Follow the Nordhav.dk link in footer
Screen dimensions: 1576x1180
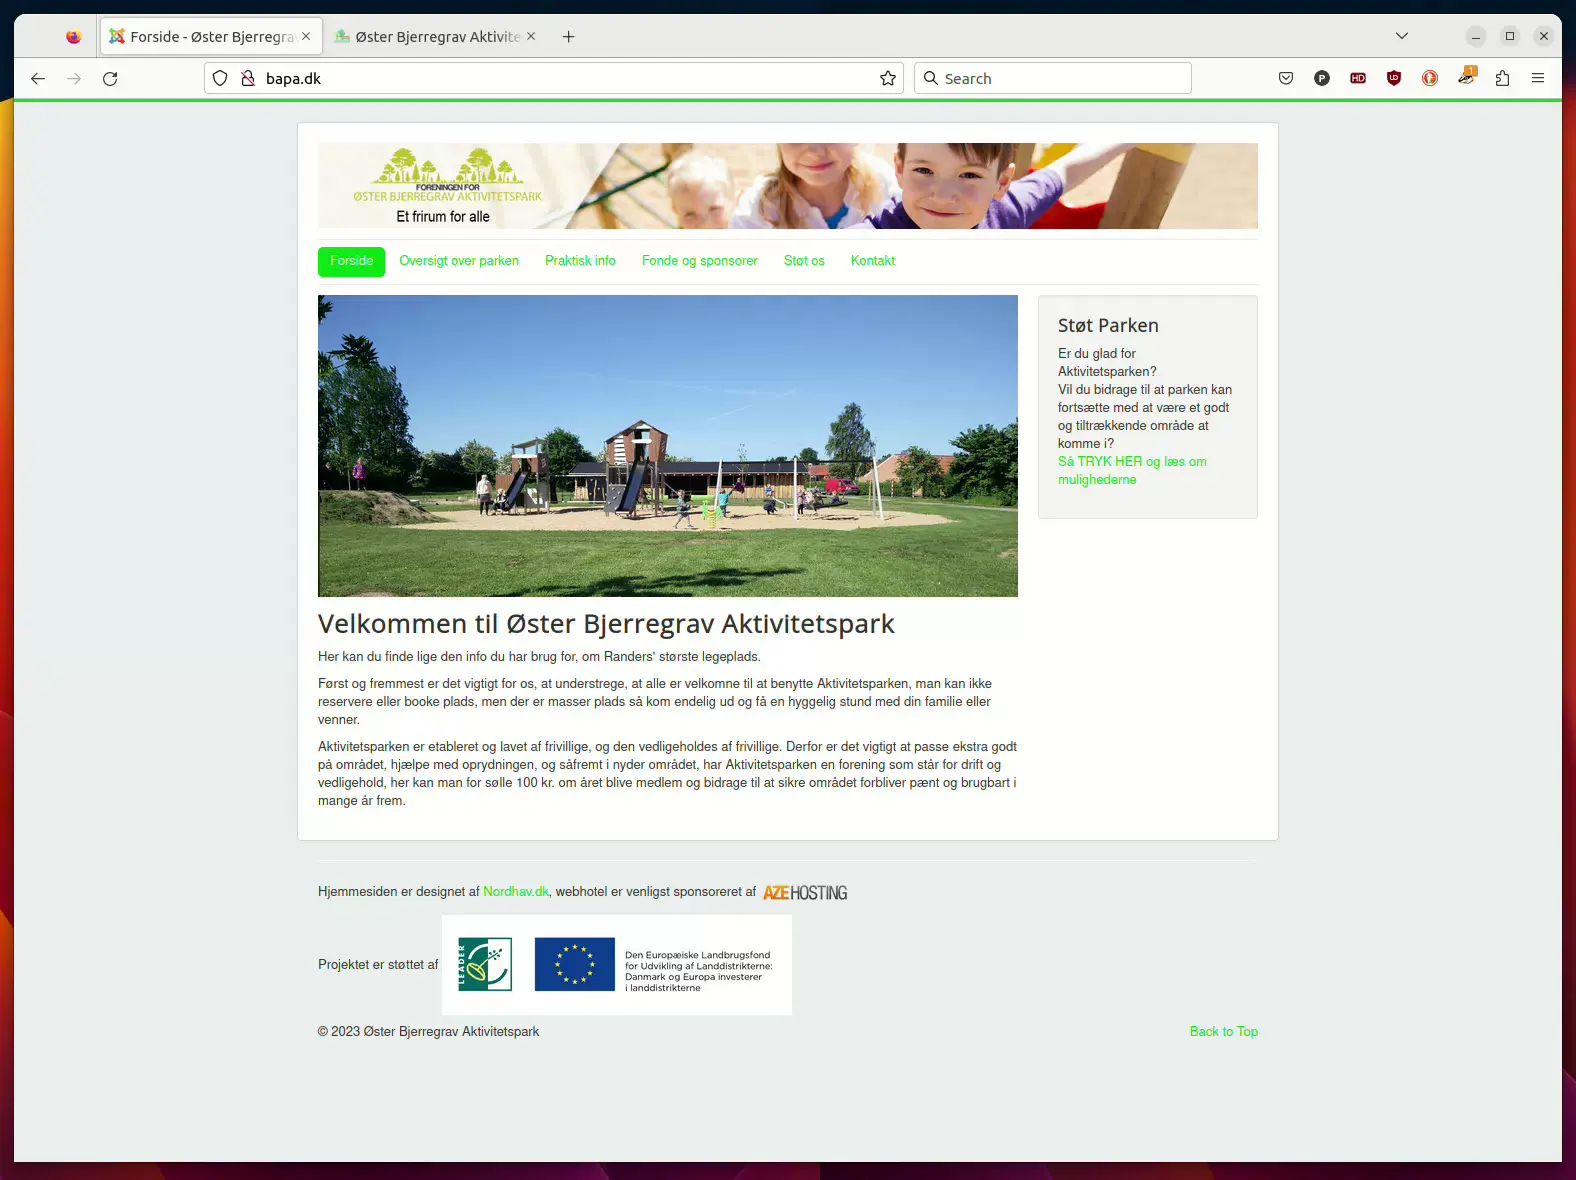[x=515, y=892]
